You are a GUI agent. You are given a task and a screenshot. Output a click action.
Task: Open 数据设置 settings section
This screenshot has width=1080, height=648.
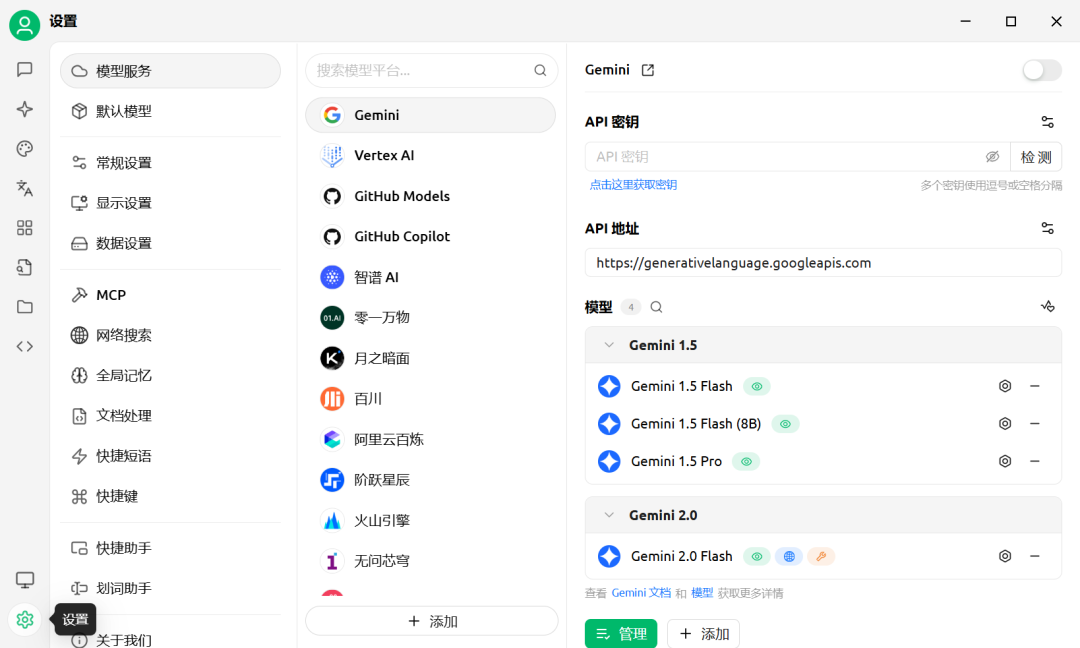170,243
